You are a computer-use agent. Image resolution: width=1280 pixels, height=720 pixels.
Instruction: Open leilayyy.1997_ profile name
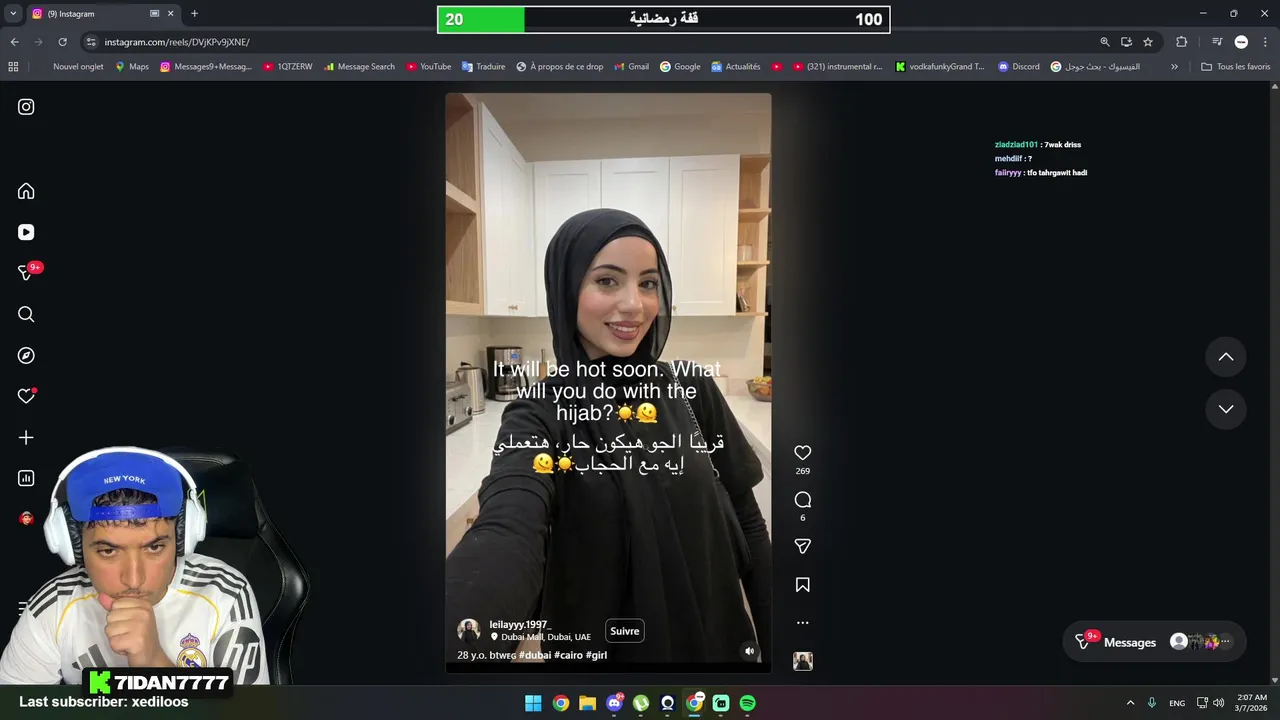(x=520, y=624)
